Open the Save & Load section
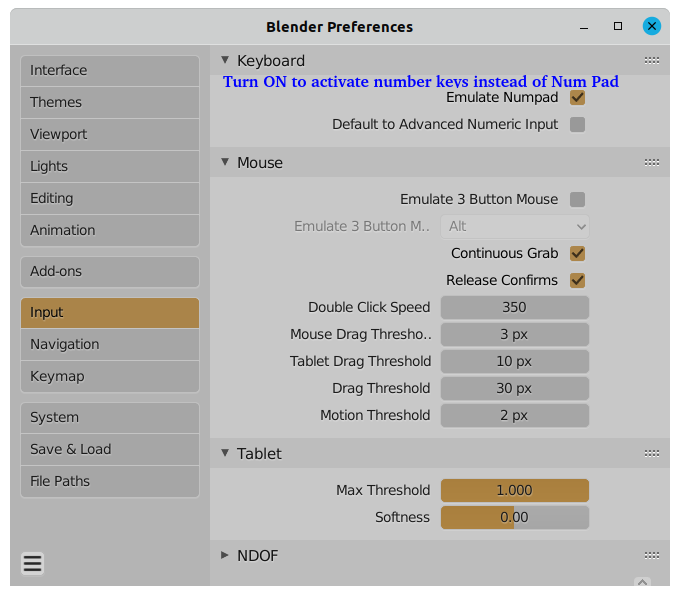Image resolution: width=680 pixels, height=596 pixels. 110,449
